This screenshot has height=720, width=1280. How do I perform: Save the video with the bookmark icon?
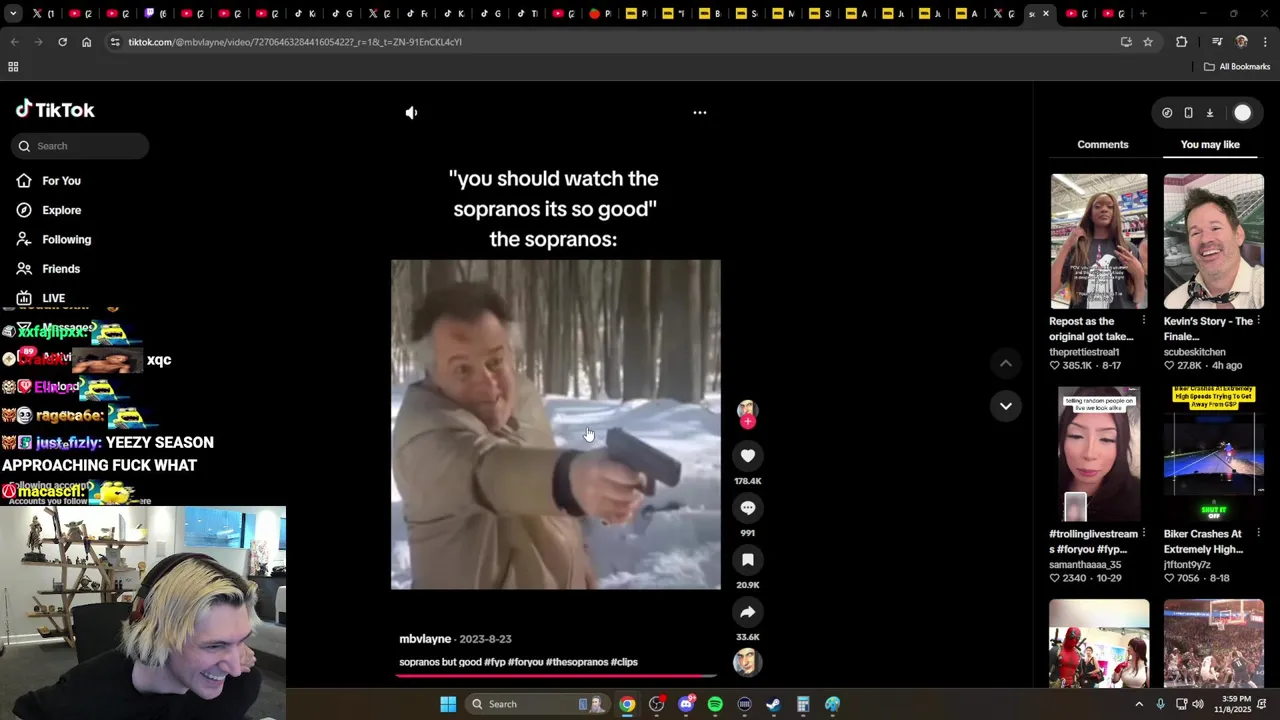pos(747,560)
